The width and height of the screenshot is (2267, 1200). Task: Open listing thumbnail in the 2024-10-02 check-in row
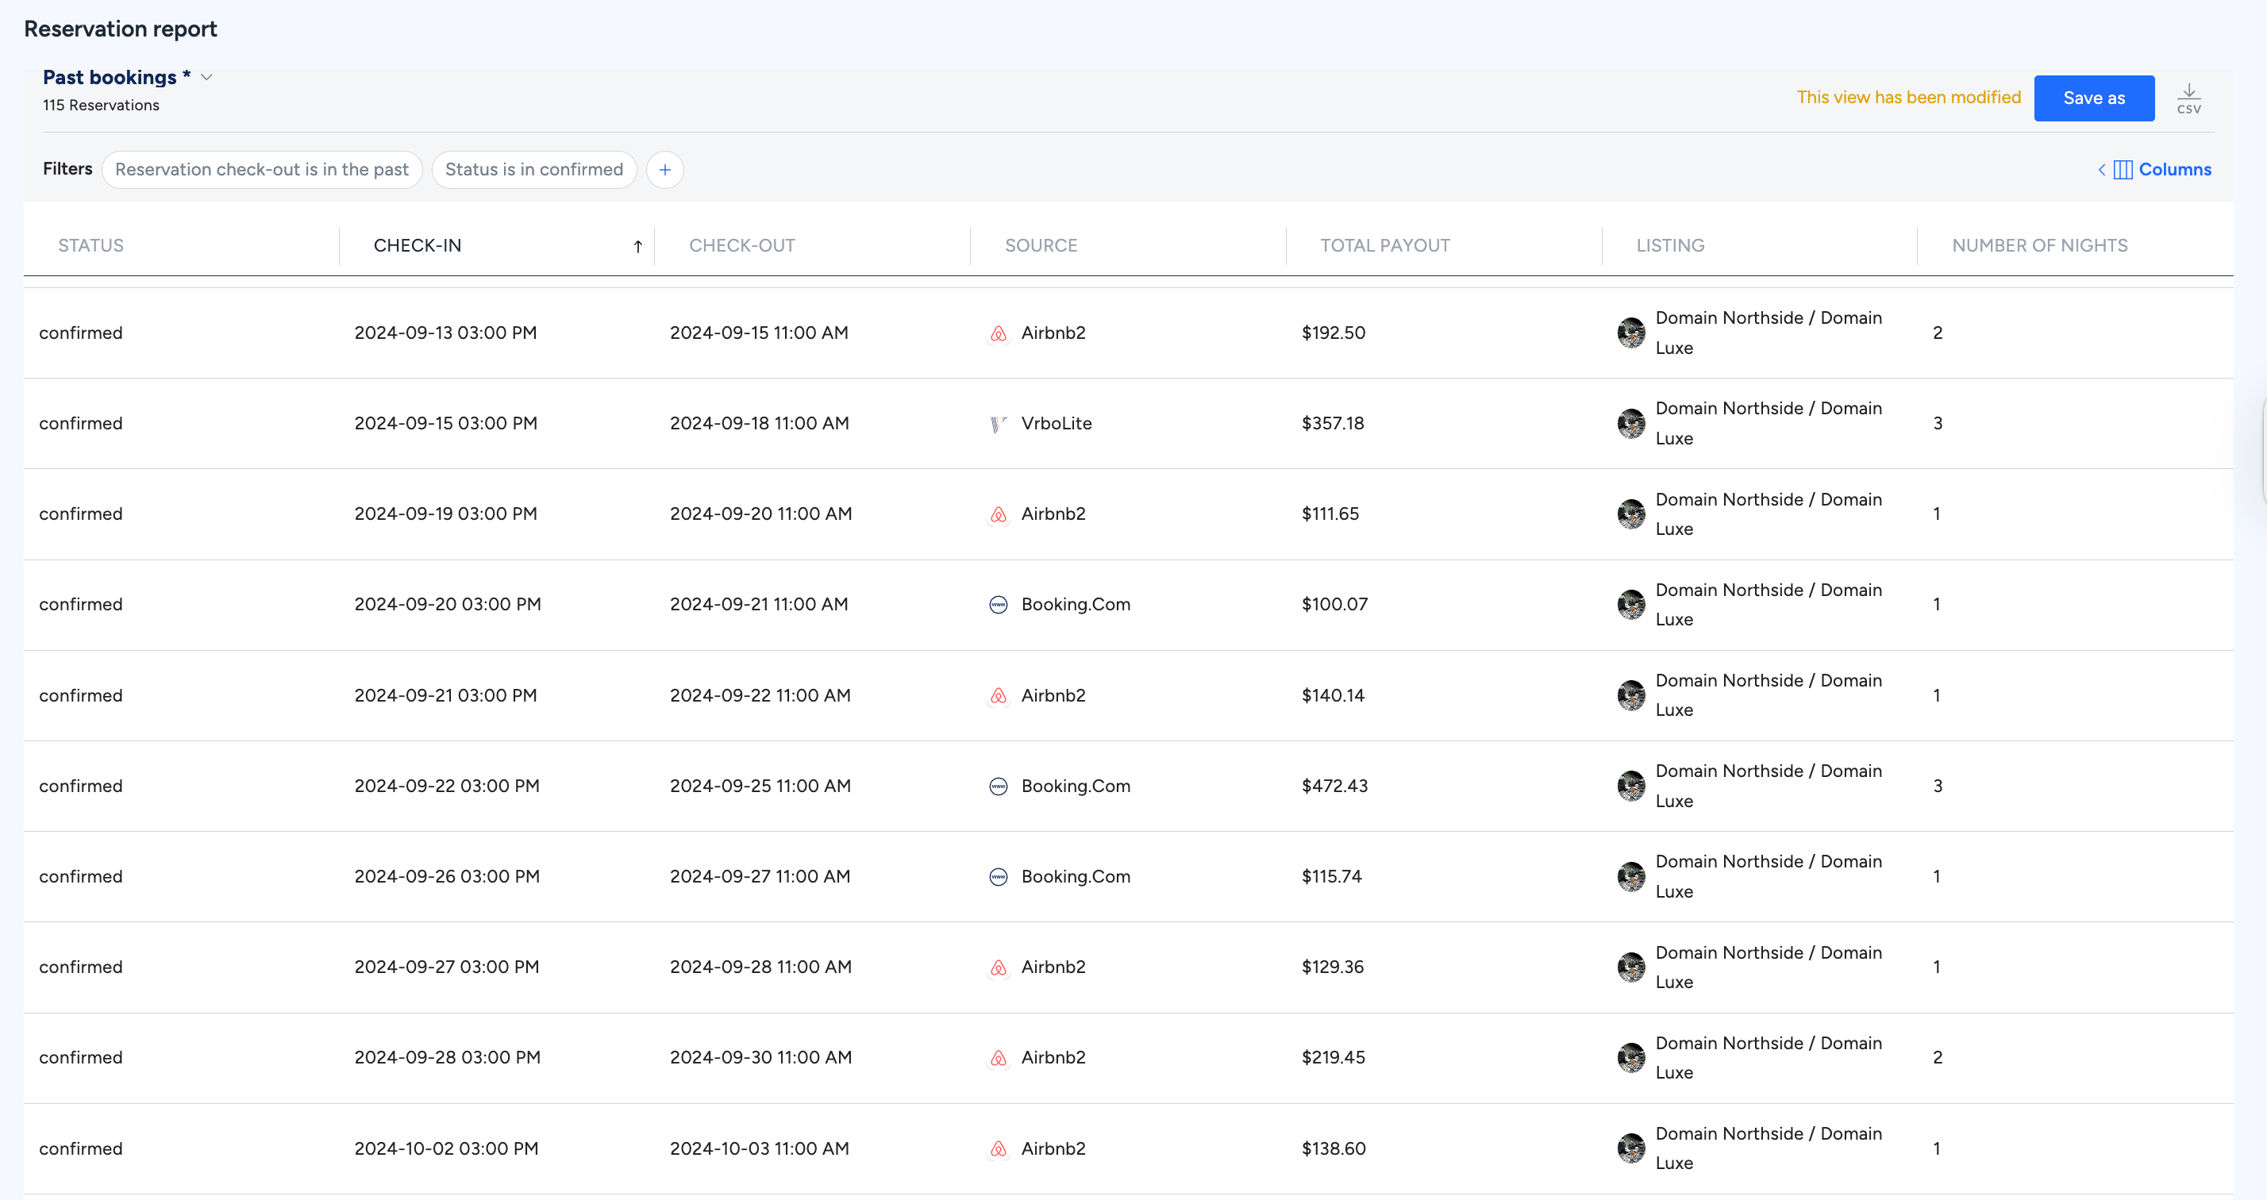coord(1631,1148)
